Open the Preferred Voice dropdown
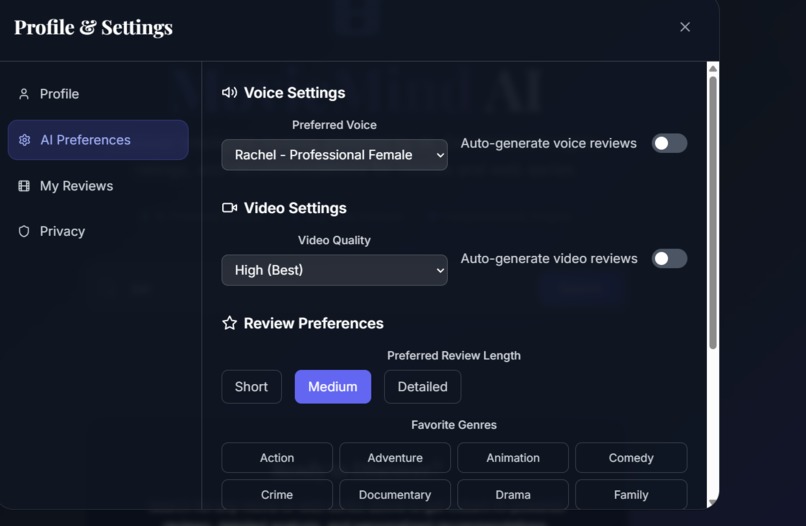806x526 pixels. coord(334,155)
